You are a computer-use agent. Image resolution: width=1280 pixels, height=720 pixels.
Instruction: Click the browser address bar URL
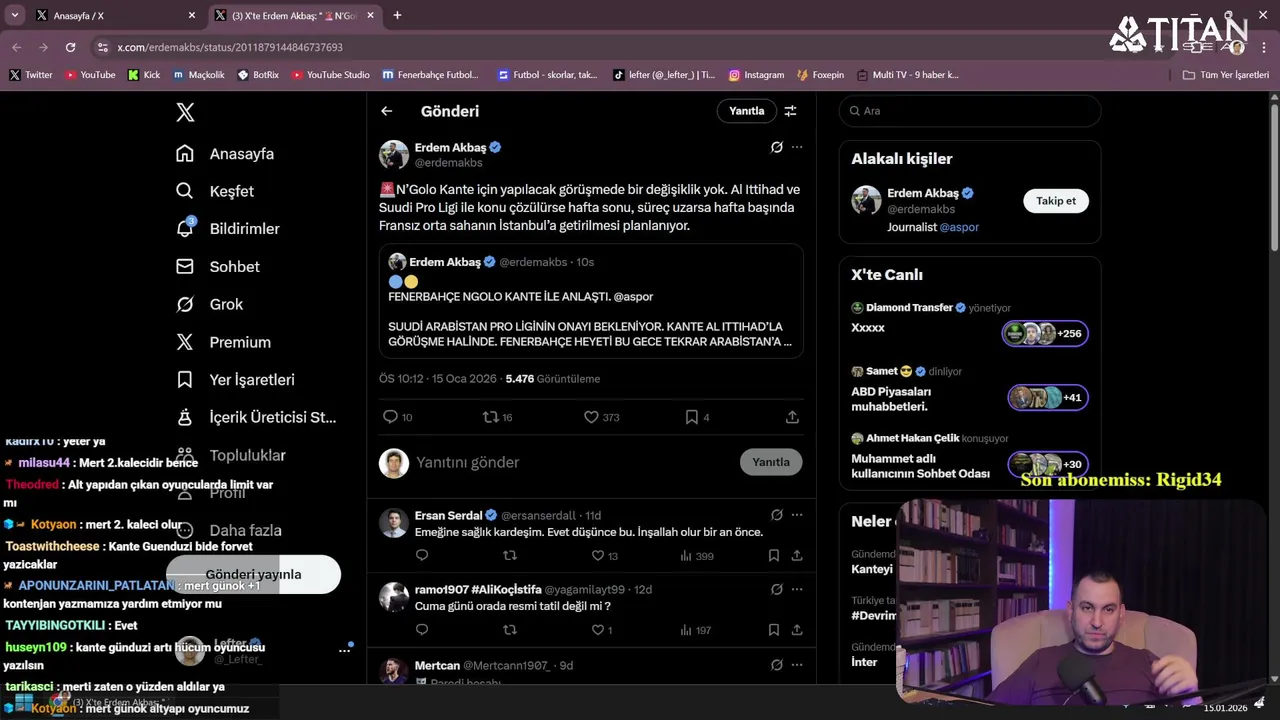coord(230,47)
